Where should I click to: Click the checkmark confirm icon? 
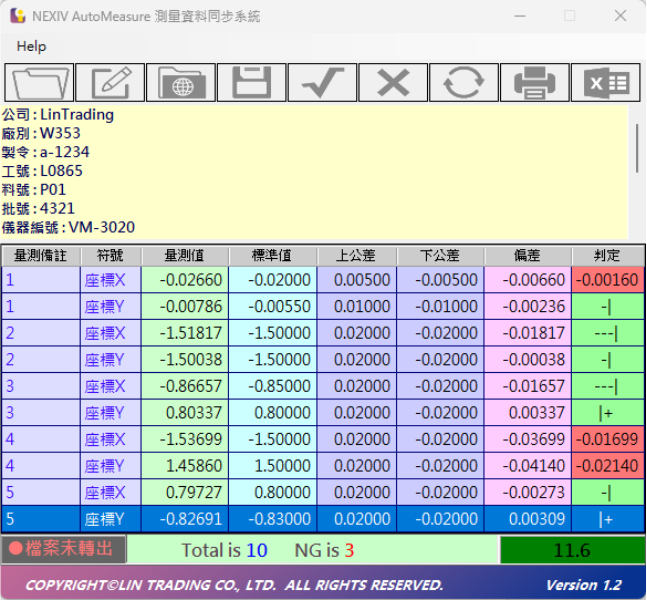click(322, 83)
